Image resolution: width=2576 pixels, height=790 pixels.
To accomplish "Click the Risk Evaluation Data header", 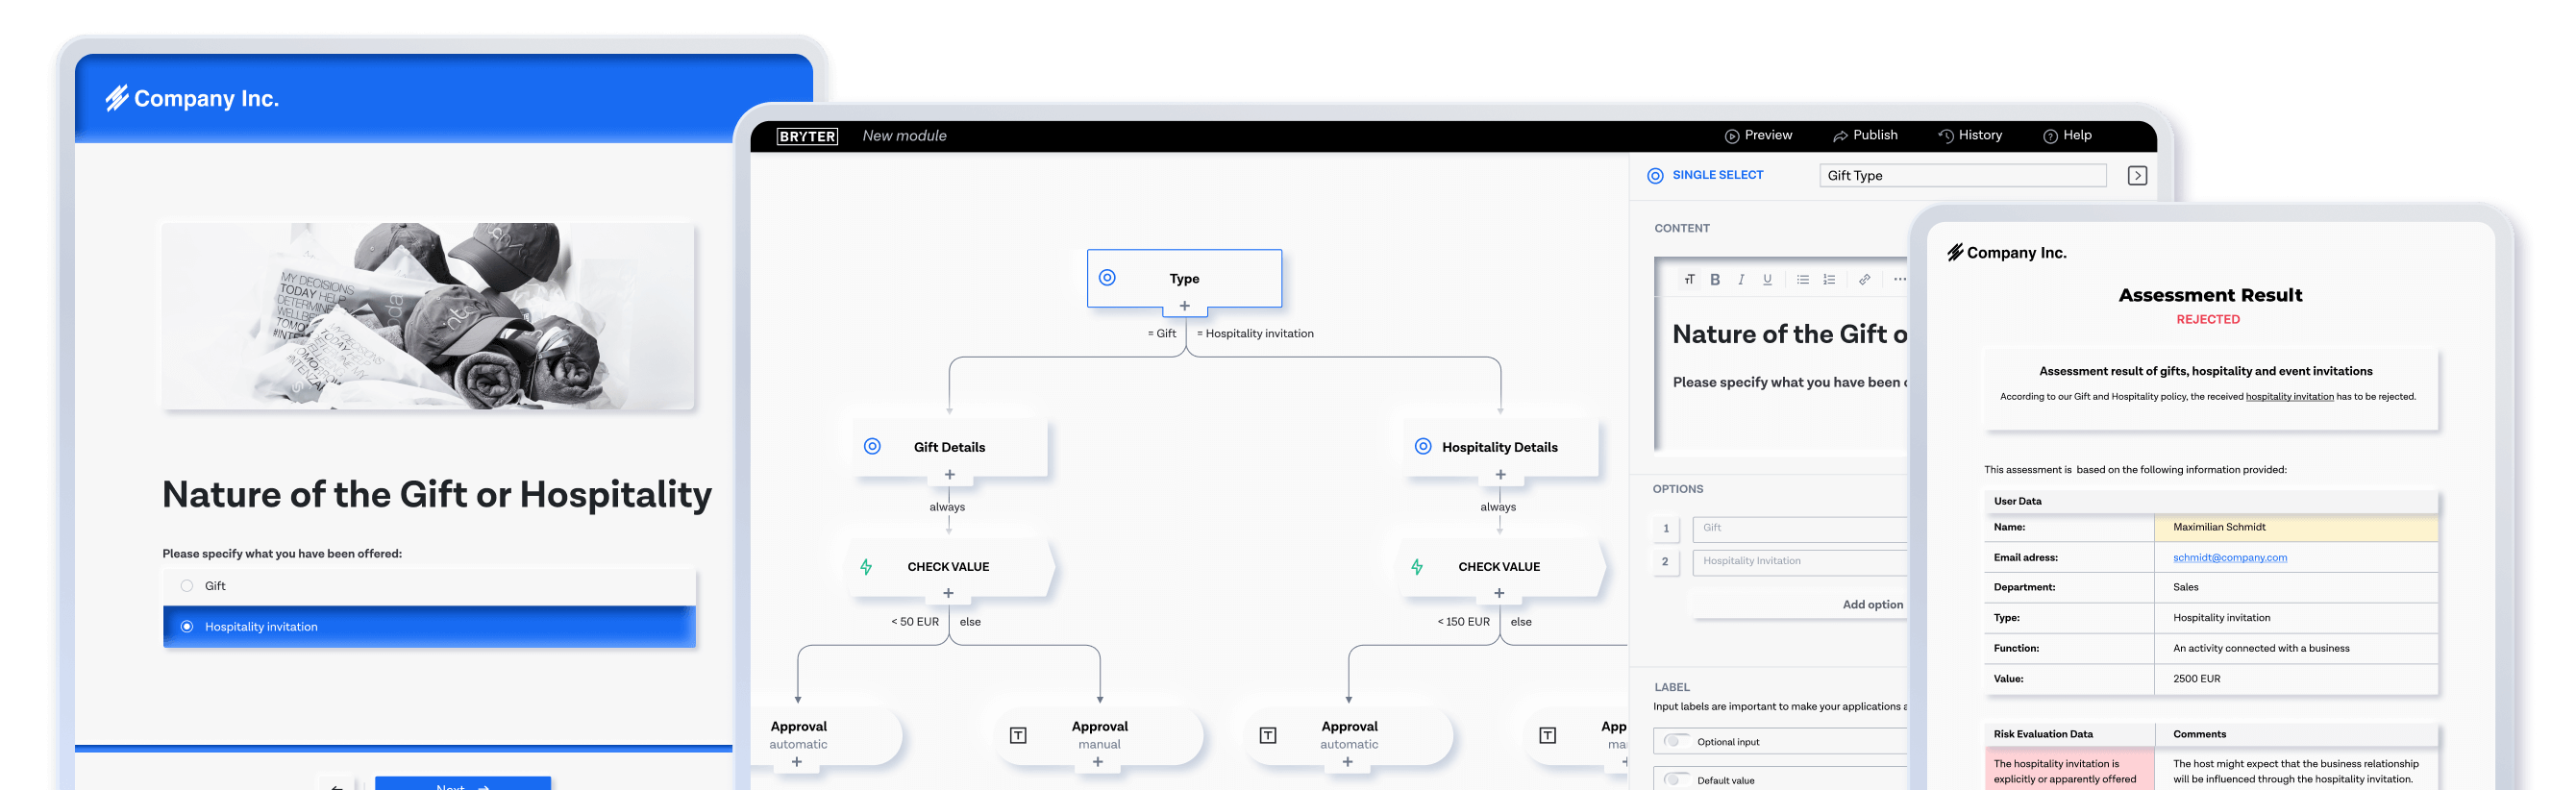I will click(2043, 734).
